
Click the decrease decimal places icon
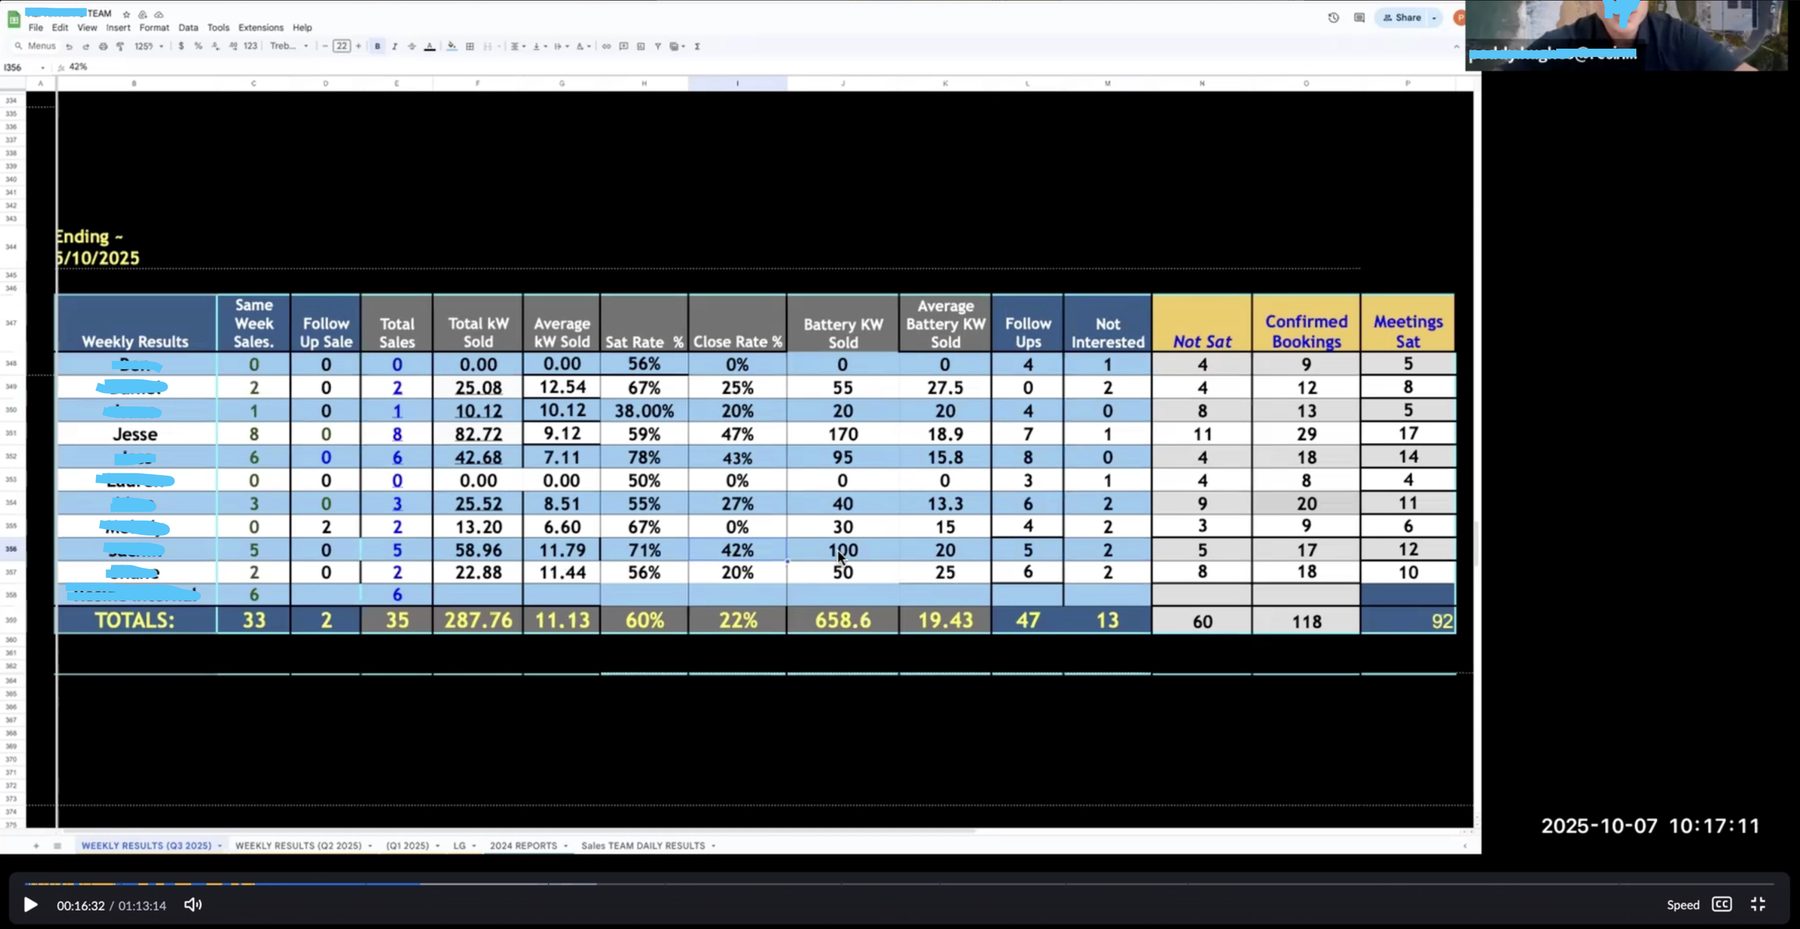[x=215, y=46]
